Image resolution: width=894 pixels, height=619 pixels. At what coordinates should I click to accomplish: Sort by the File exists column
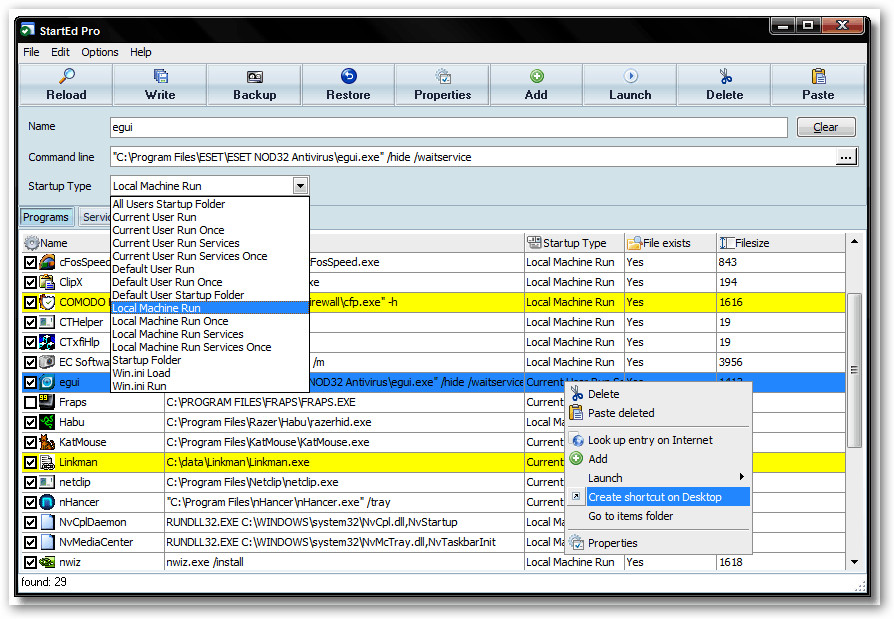click(670, 243)
